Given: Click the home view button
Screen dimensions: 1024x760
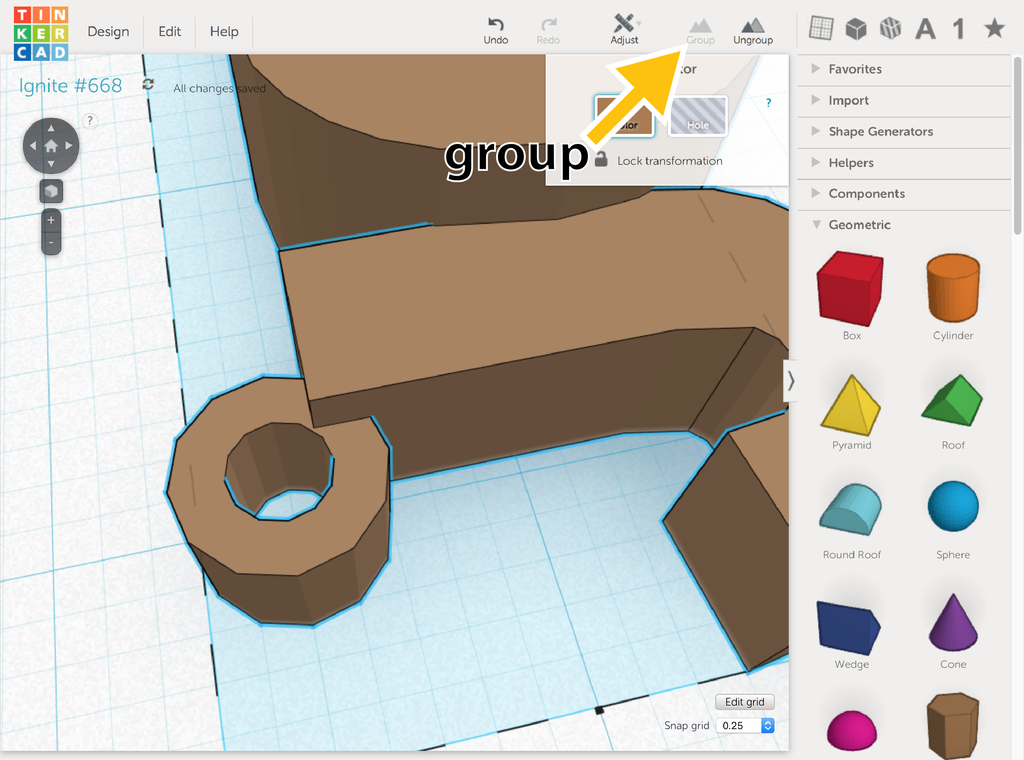Looking at the screenshot, I should tap(51, 146).
